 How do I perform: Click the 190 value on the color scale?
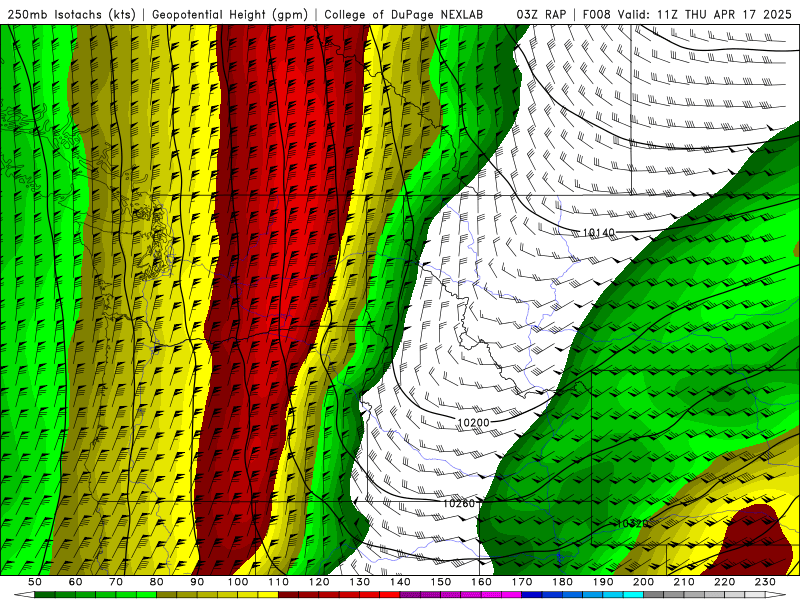[603, 582]
